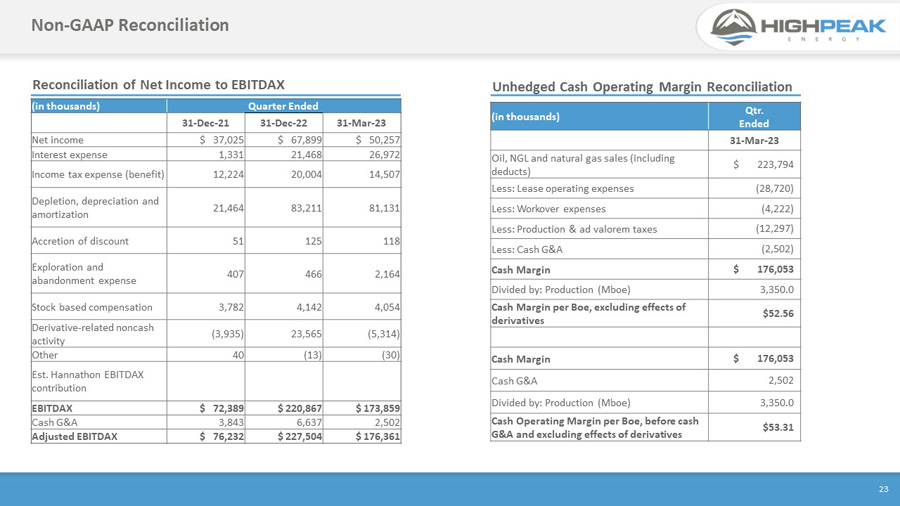Screen dimensions: 900x506
Task: Click Net income value '$ 37,025'
Action: [222, 140]
